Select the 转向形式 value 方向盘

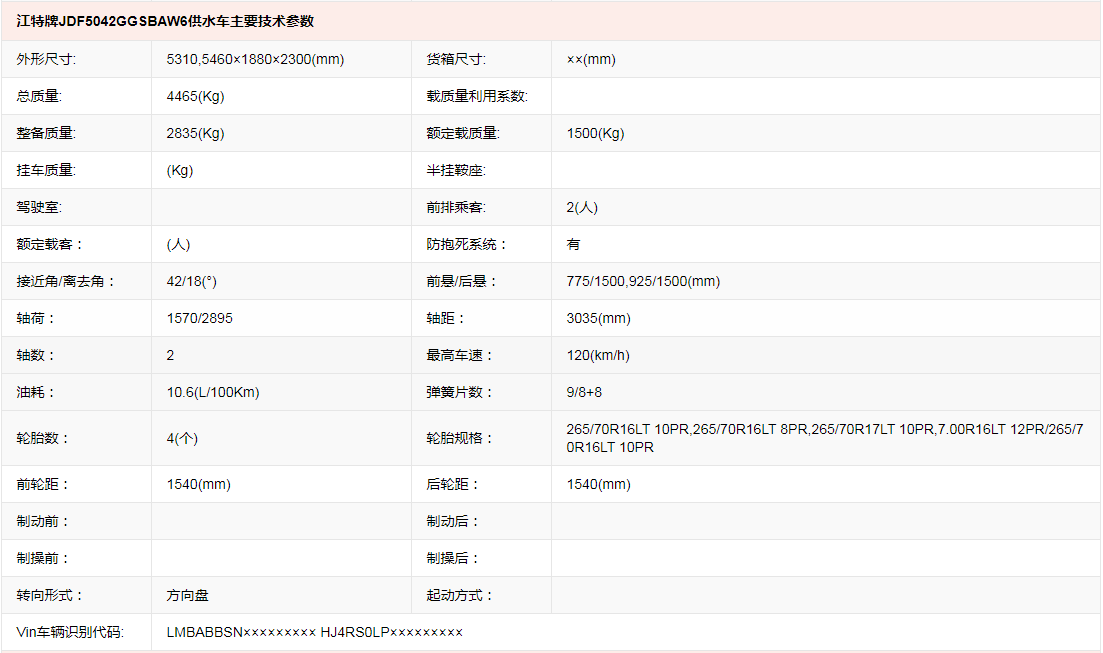188,595
